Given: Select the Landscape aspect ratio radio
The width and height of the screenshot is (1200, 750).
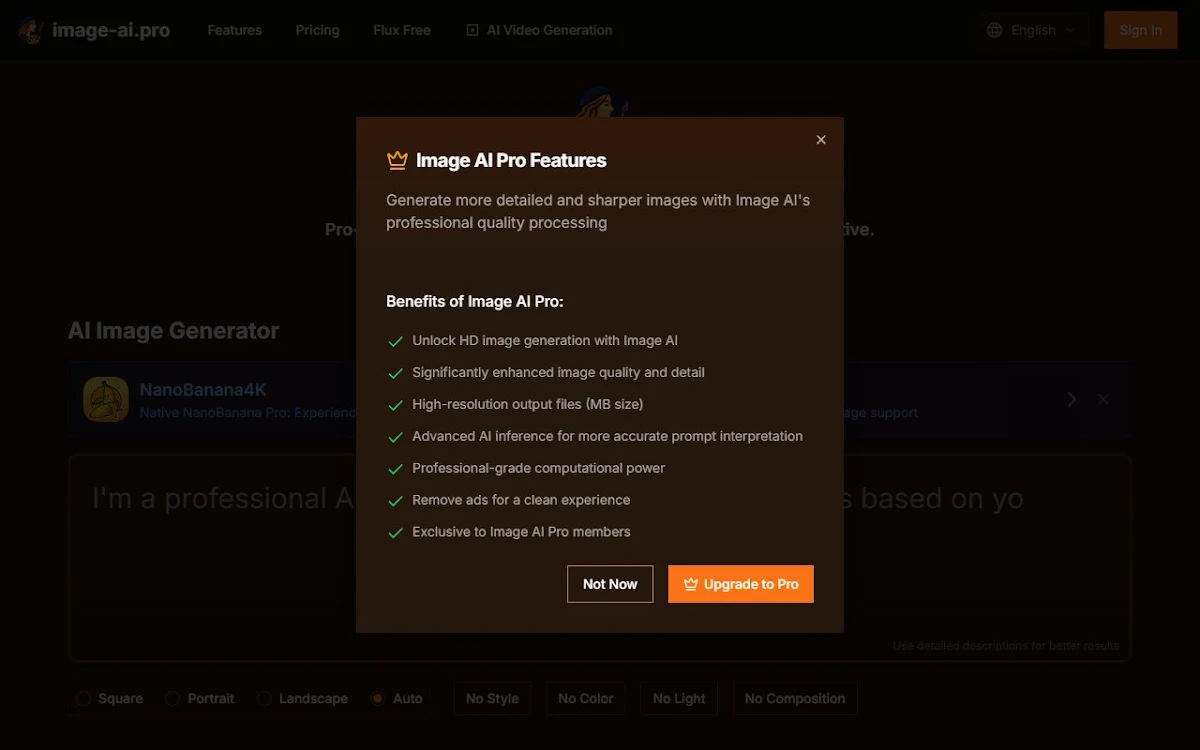Looking at the screenshot, I should (x=264, y=699).
